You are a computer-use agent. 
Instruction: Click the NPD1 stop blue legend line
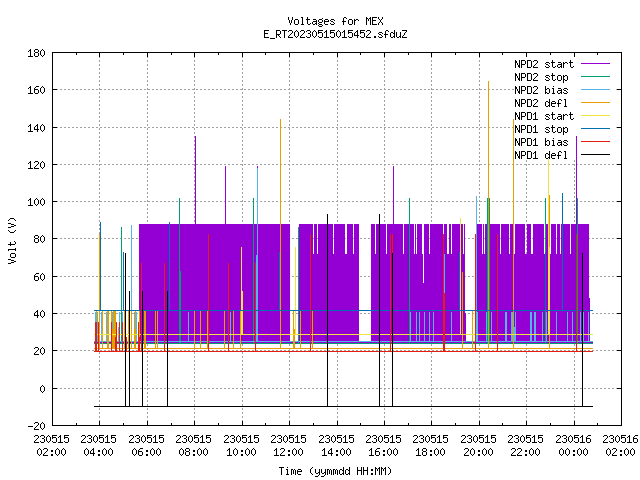(x=595, y=129)
